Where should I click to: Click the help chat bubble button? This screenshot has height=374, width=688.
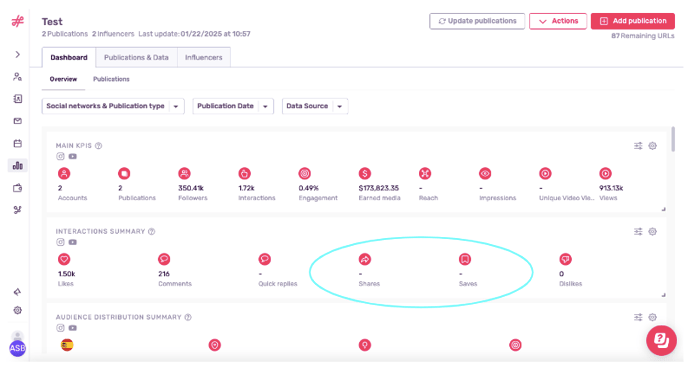(x=661, y=340)
